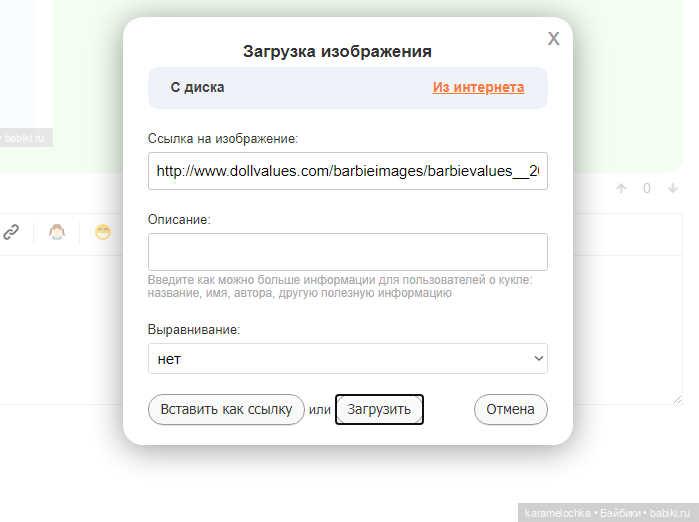Click the karamelochka watermark at bottom right

(x=607, y=512)
